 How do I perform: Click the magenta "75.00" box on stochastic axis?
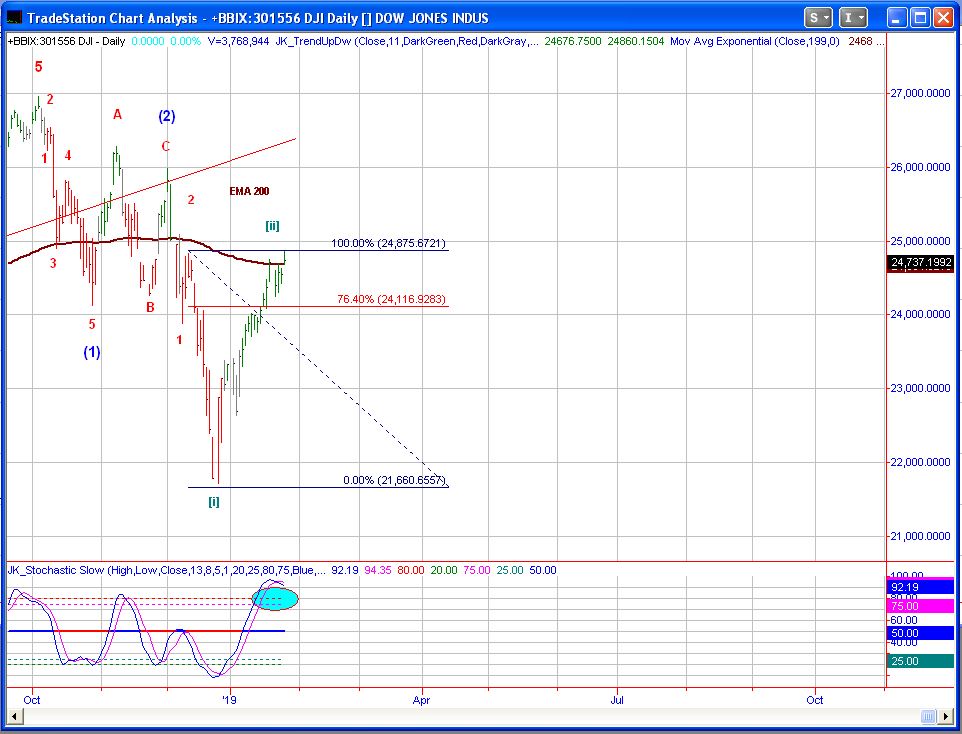click(921, 606)
